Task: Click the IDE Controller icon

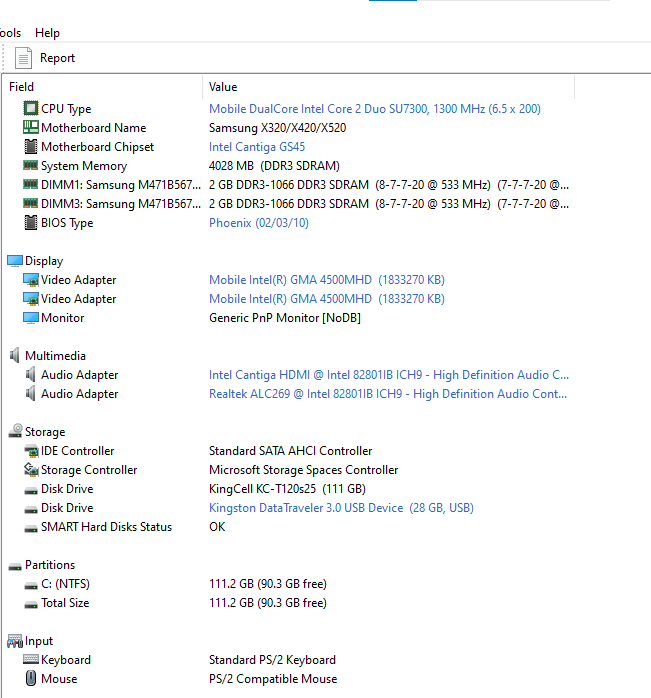Action: [x=31, y=451]
